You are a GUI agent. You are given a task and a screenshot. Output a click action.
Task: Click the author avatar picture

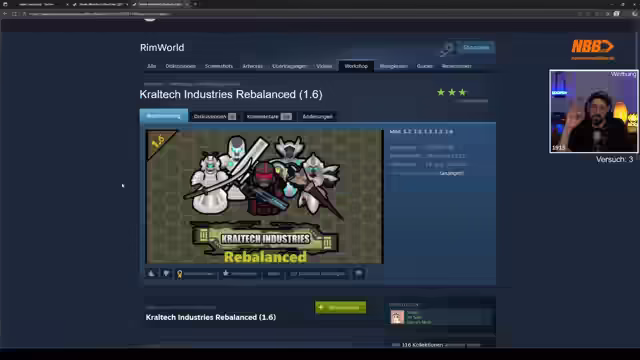point(397,317)
